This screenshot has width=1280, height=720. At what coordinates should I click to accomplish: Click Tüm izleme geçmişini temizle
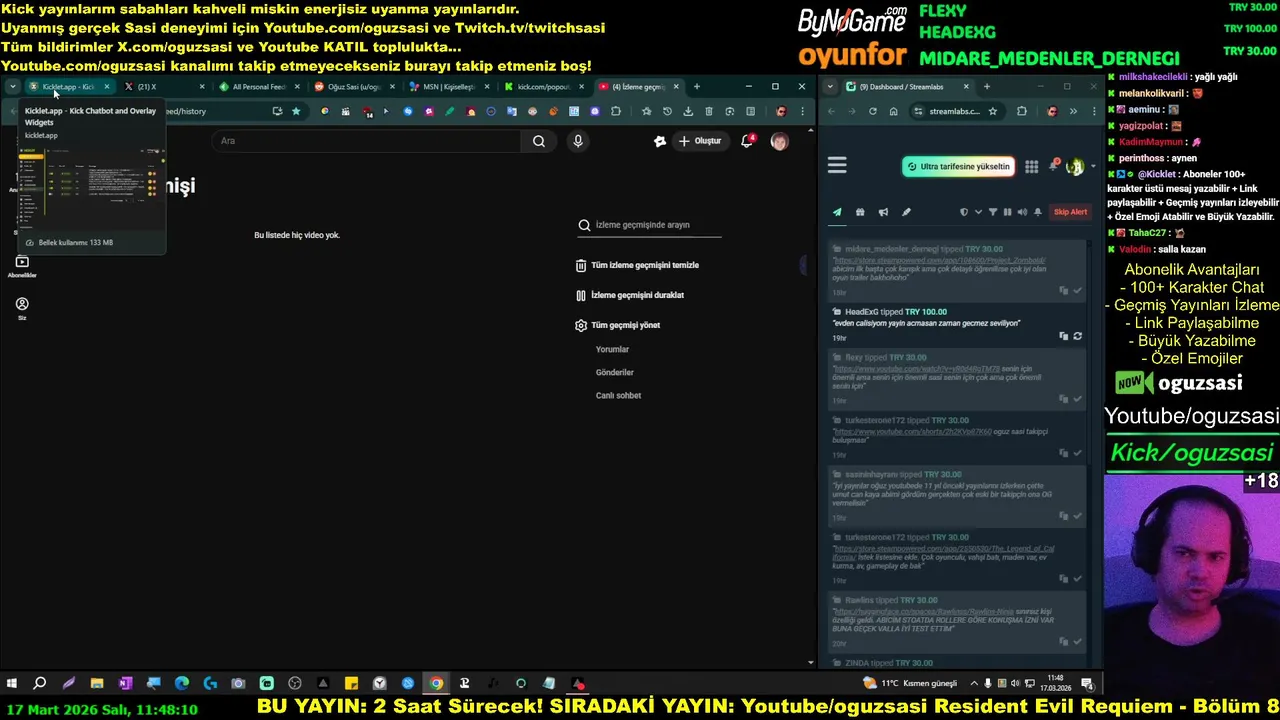(637, 265)
